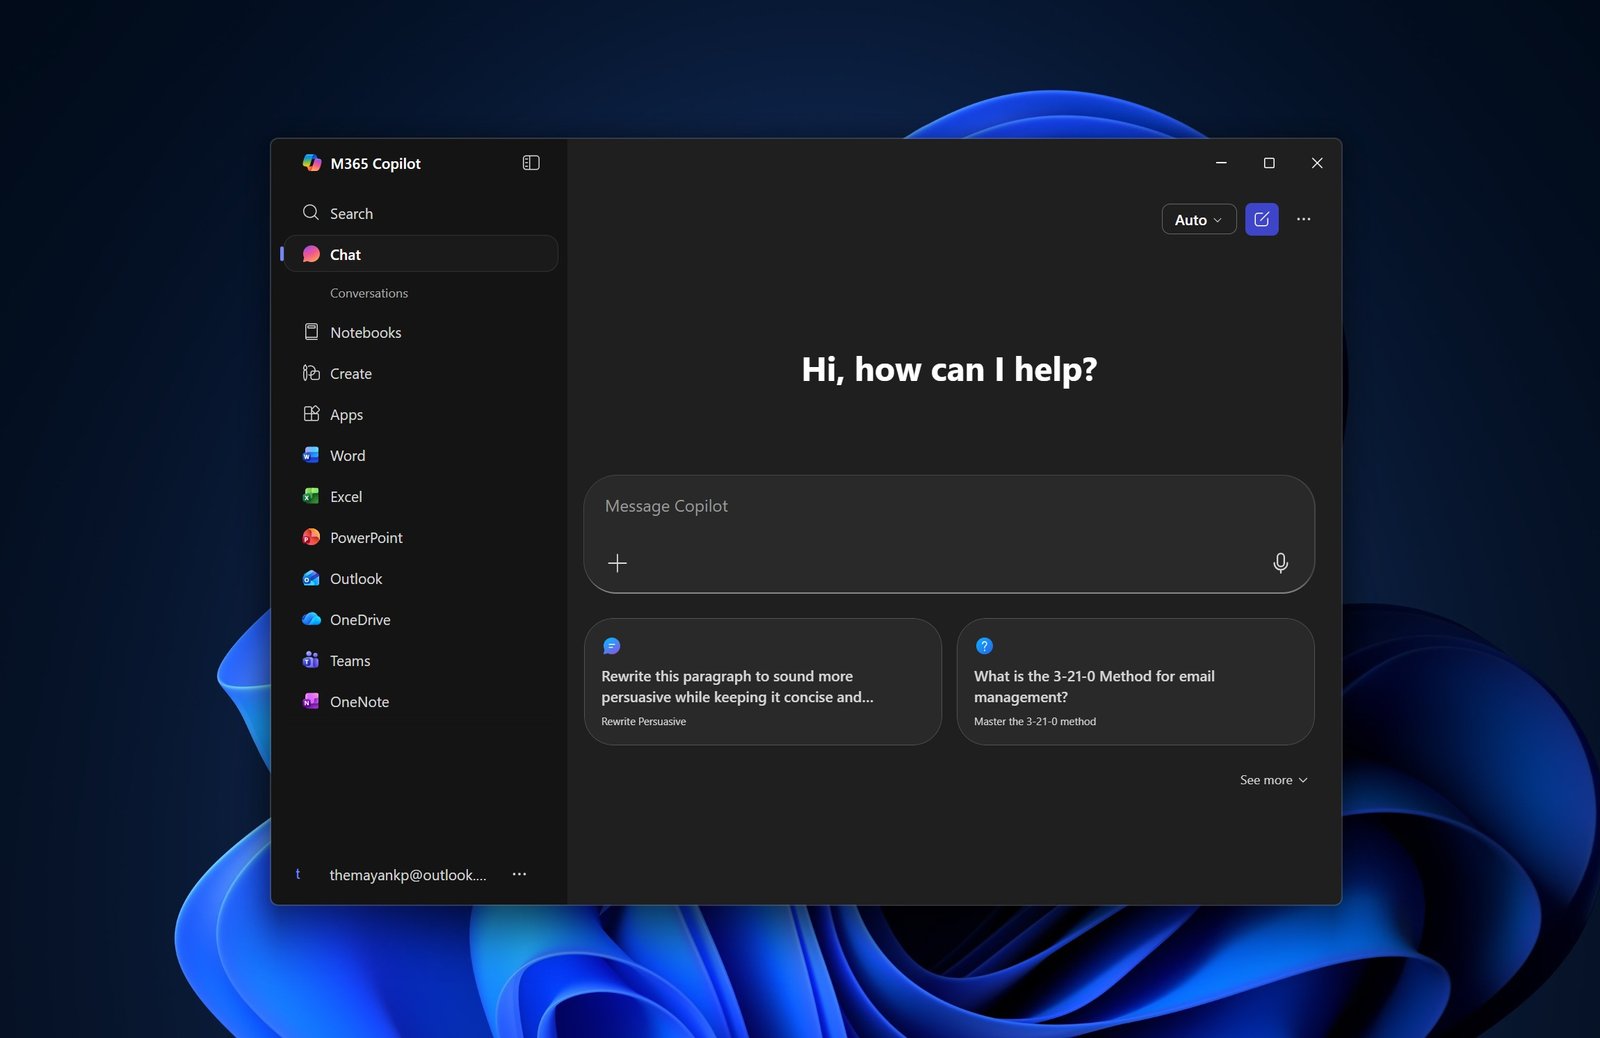Open OneDrive in the sidebar

coord(359,619)
